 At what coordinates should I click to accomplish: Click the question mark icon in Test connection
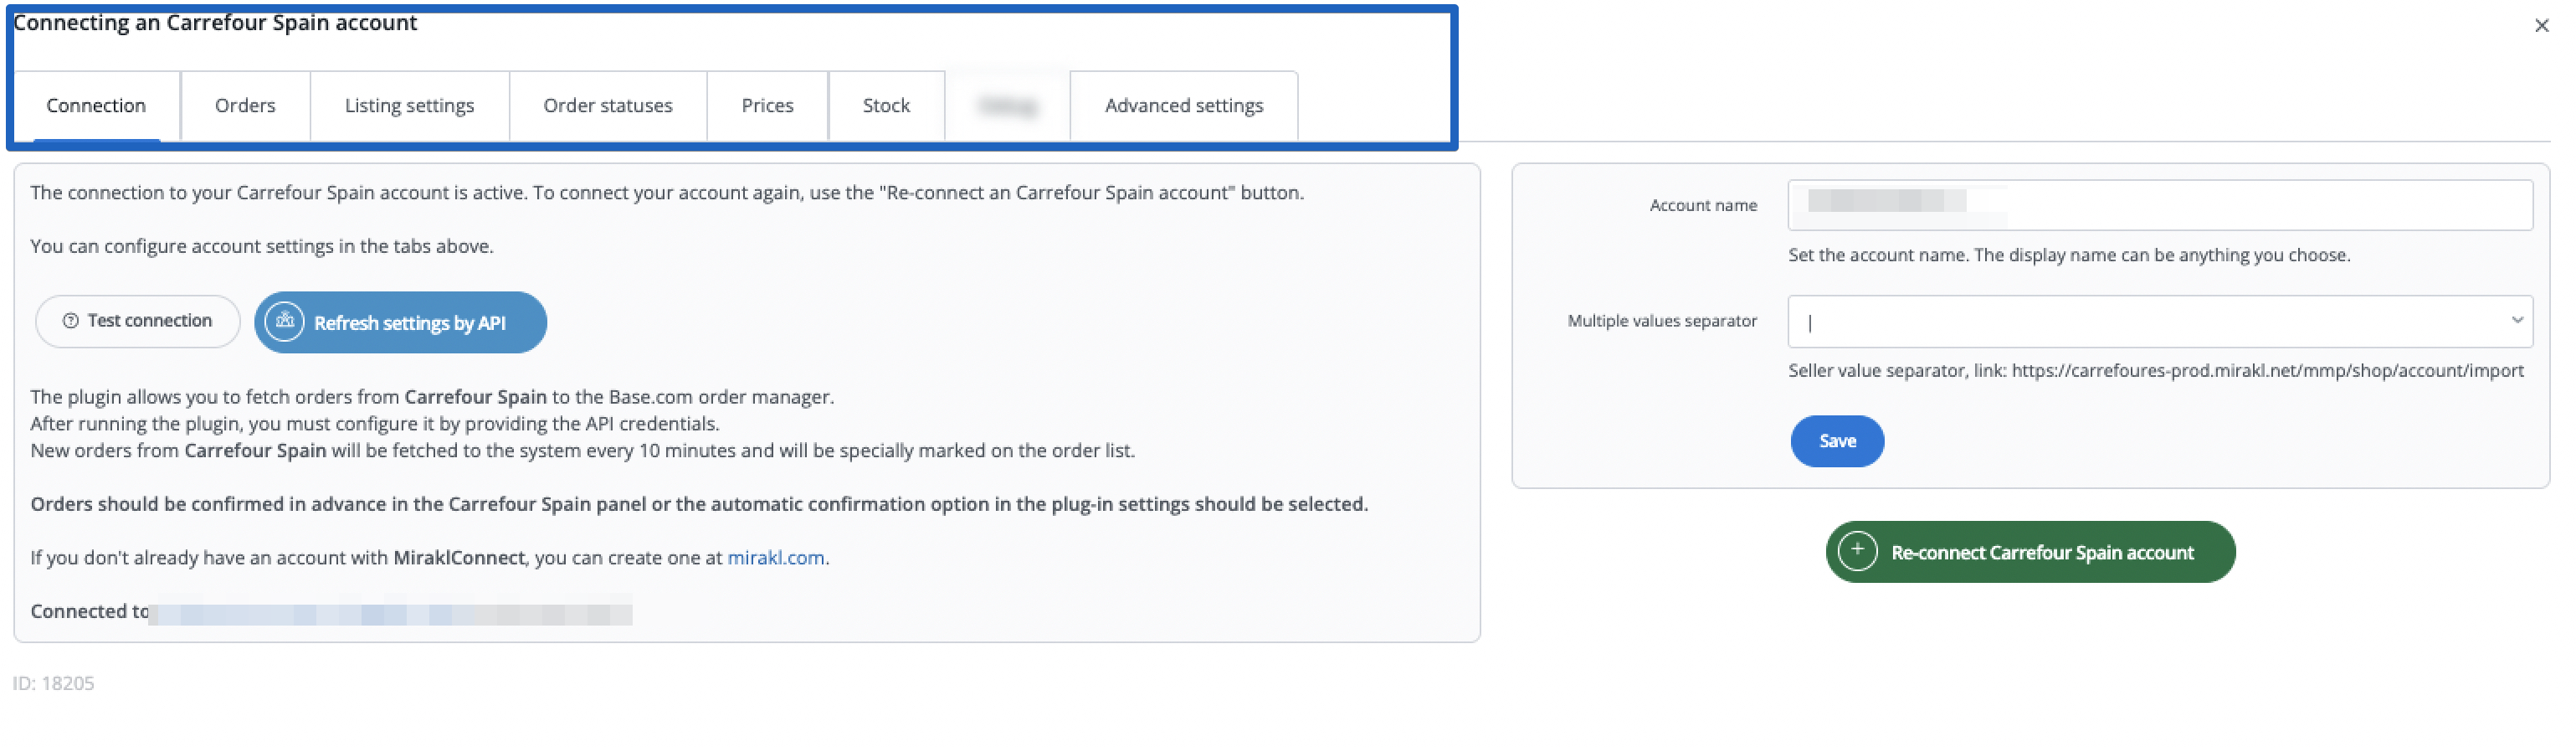[x=70, y=321]
